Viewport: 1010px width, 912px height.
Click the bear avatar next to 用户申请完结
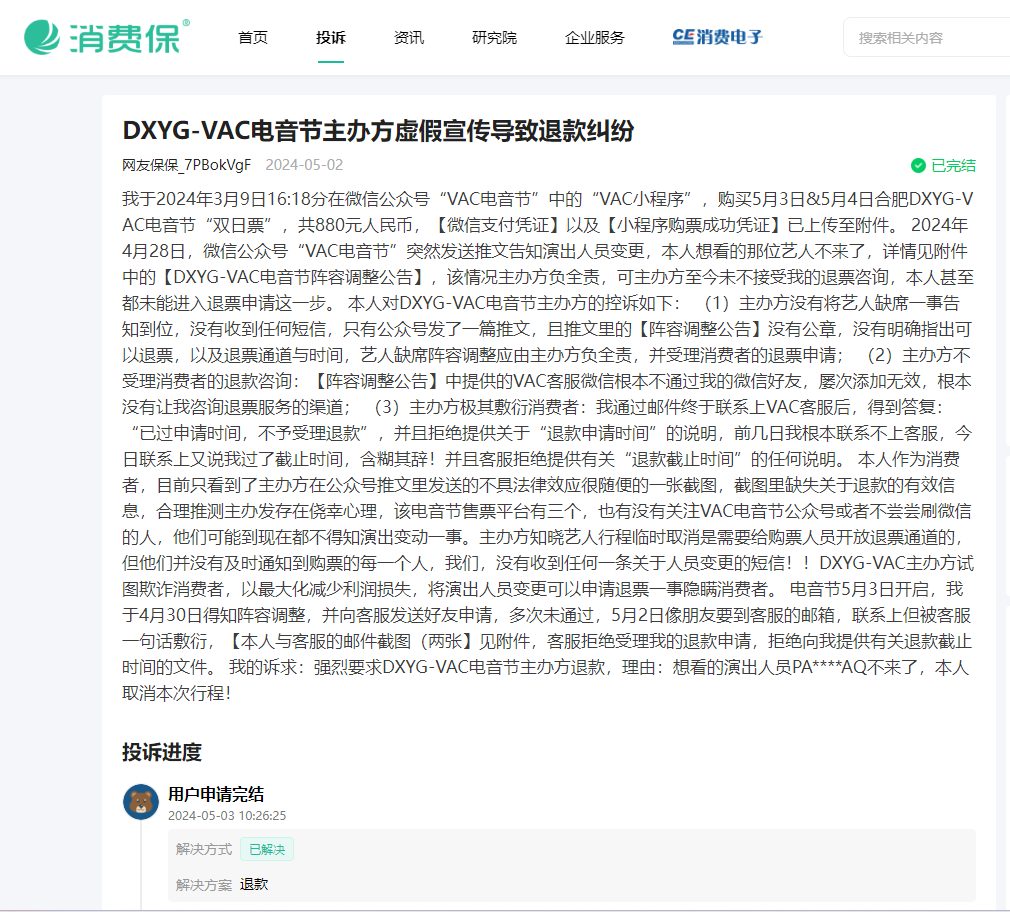click(x=141, y=802)
